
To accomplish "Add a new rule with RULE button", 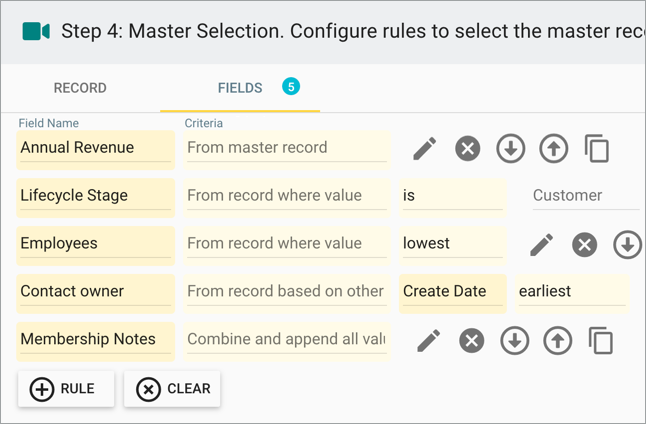I will (x=66, y=389).
